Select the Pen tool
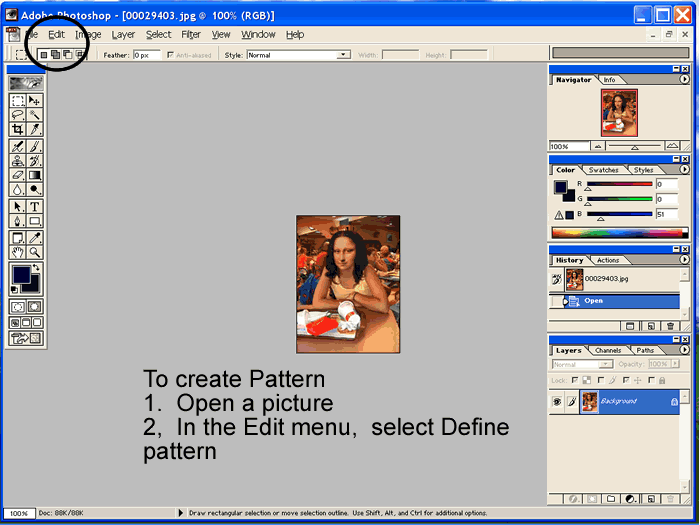This screenshot has width=700, height=525. point(18,221)
